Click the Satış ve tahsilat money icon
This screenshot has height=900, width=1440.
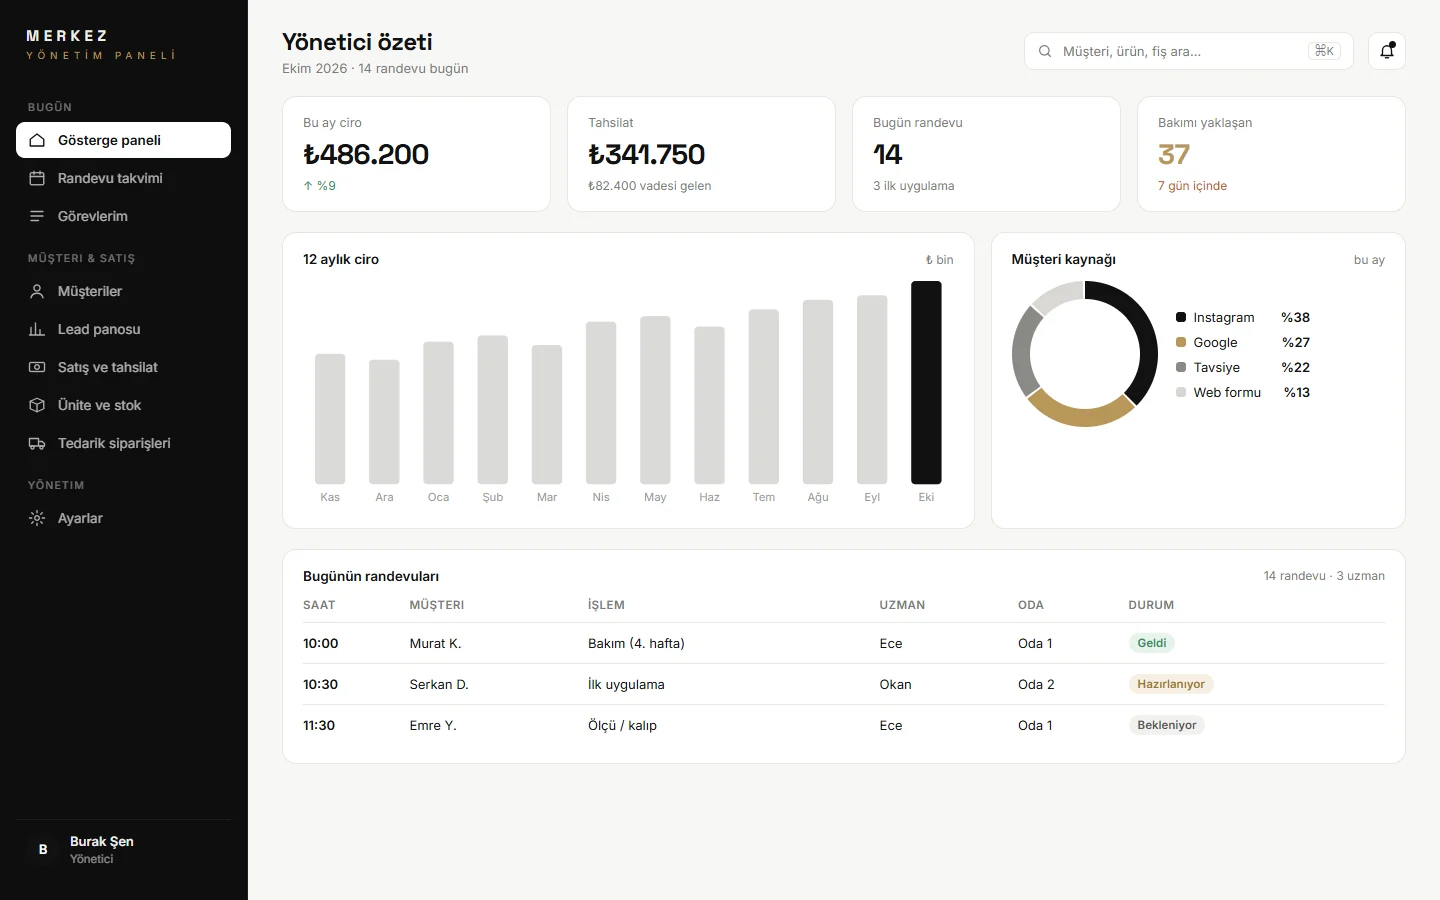pos(37,367)
